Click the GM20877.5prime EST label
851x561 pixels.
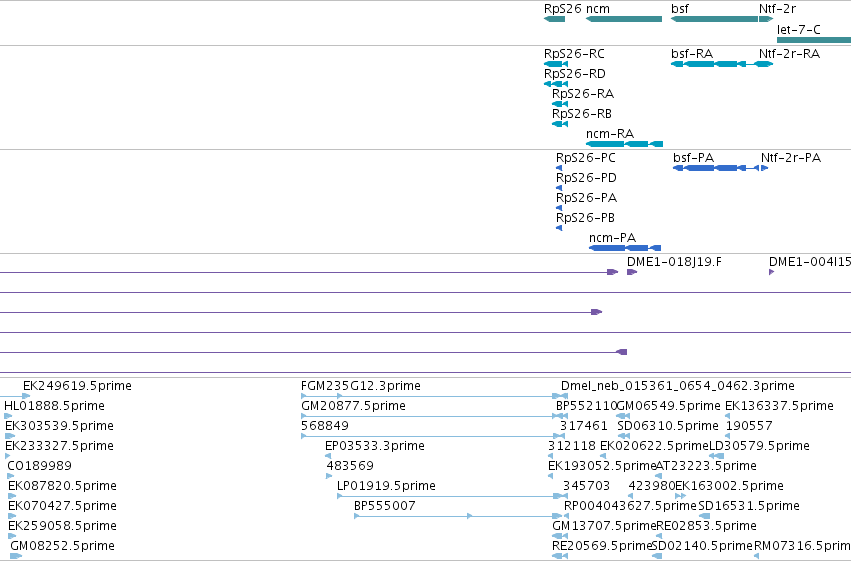coord(353,406)
